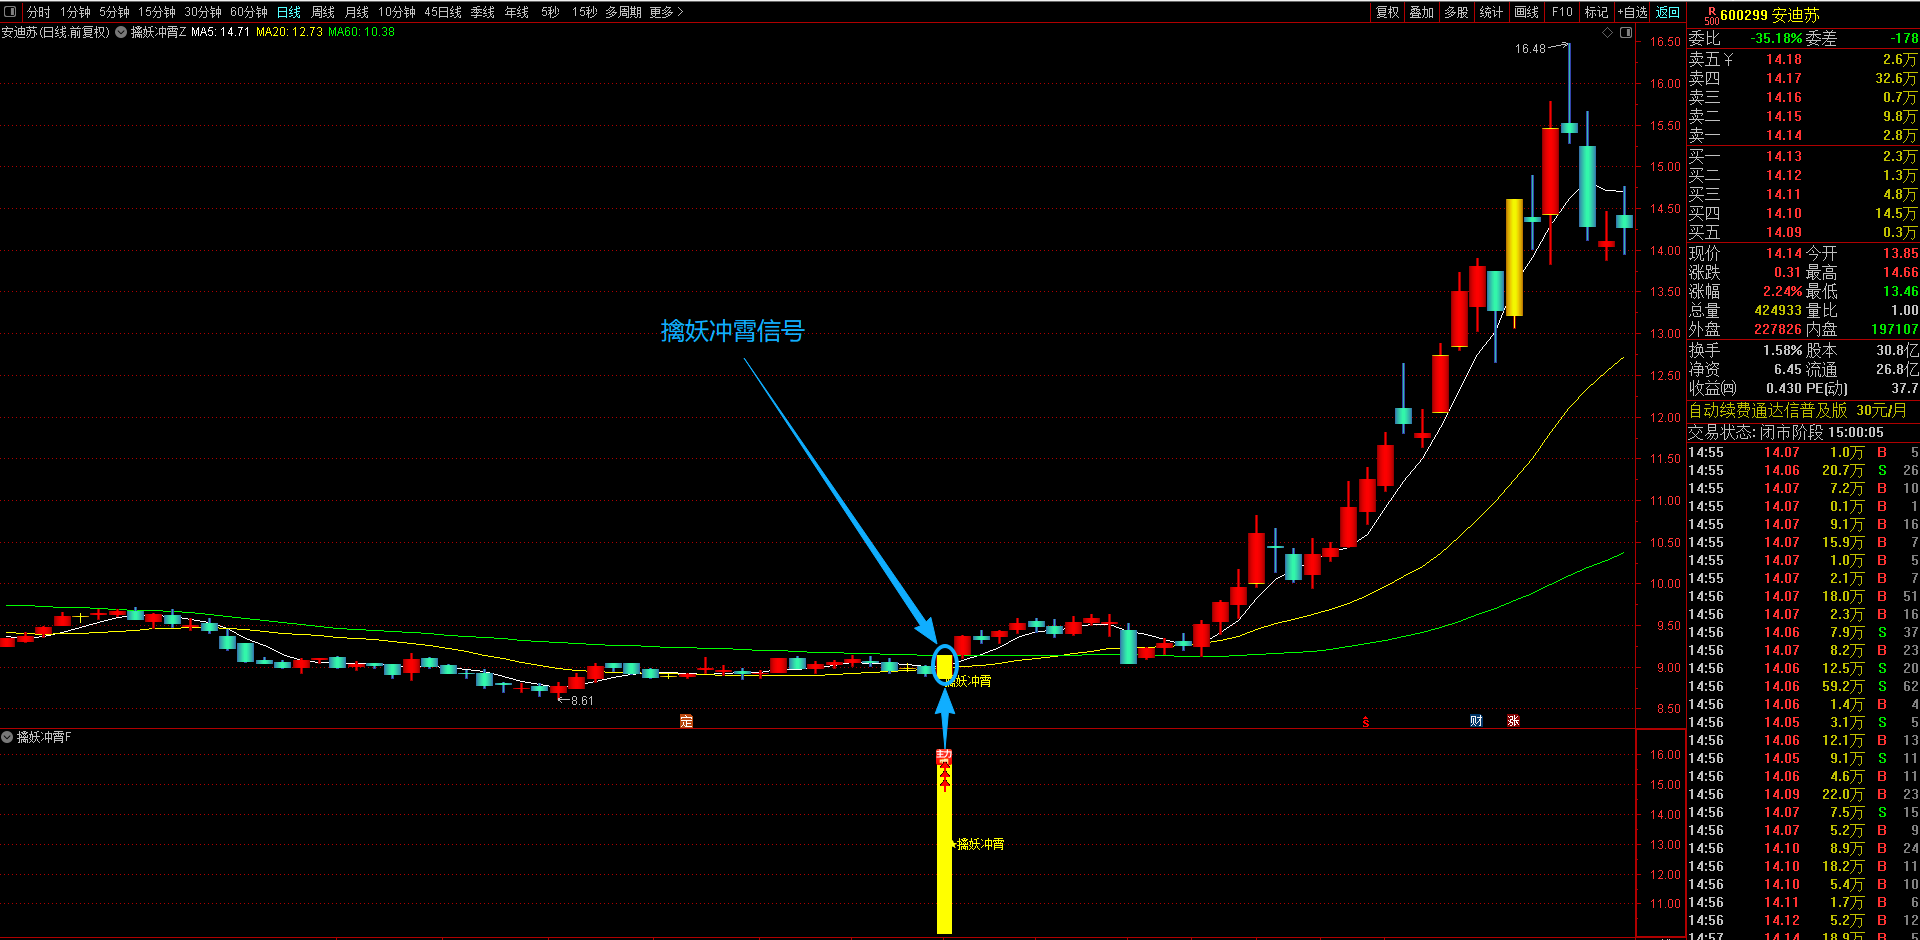
Task: Expand the 更多 periods menu
Action: [x=667, y=12]
